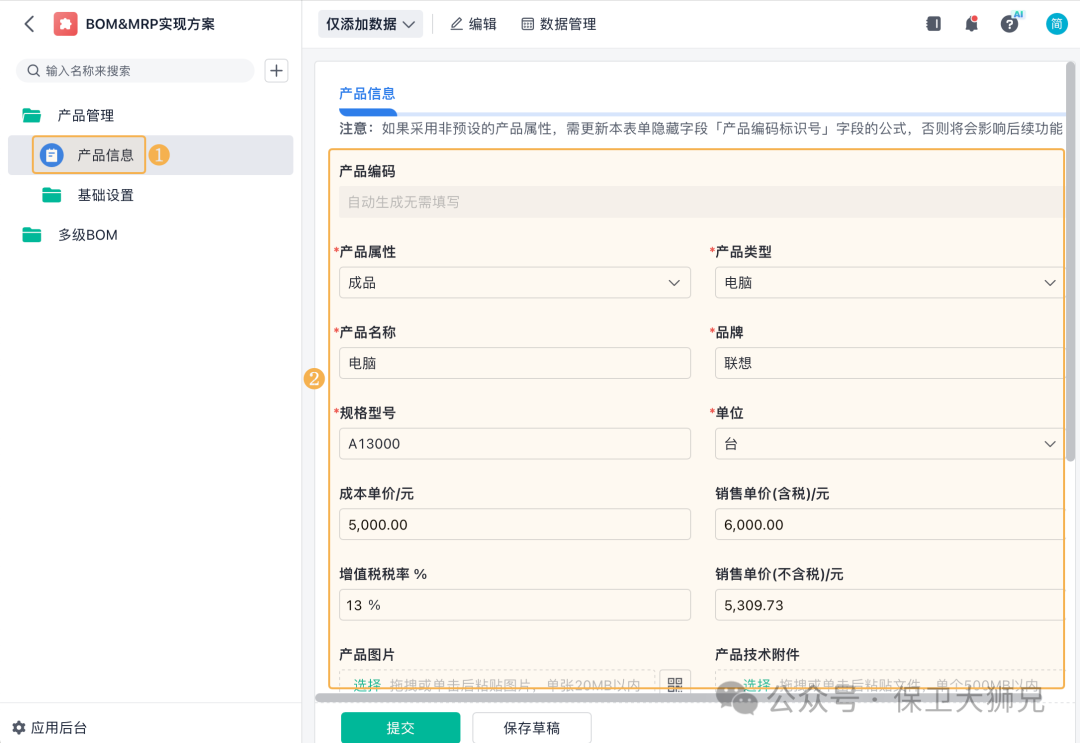This screenshot has width=1080, height=743.
Task: Click 编辑 in the top toolbar
Action: [473, 24]
